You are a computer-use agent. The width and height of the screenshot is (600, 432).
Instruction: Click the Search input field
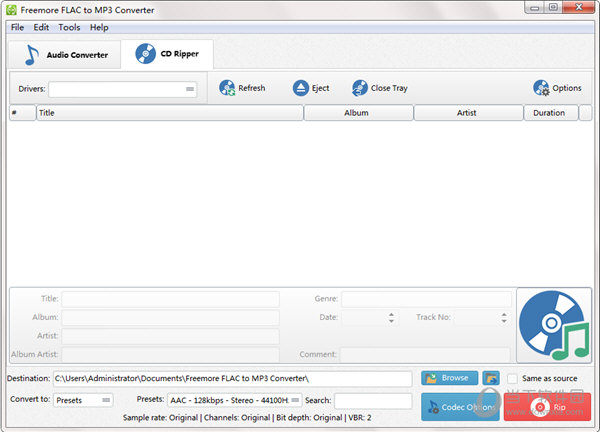373,401
